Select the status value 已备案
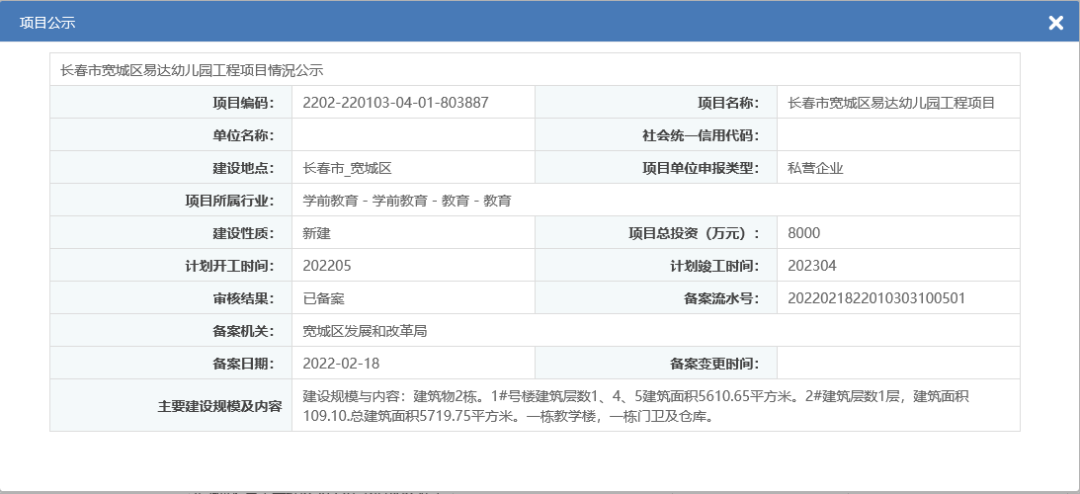This screenshot has width=1080, height=494. pos(324,298)
